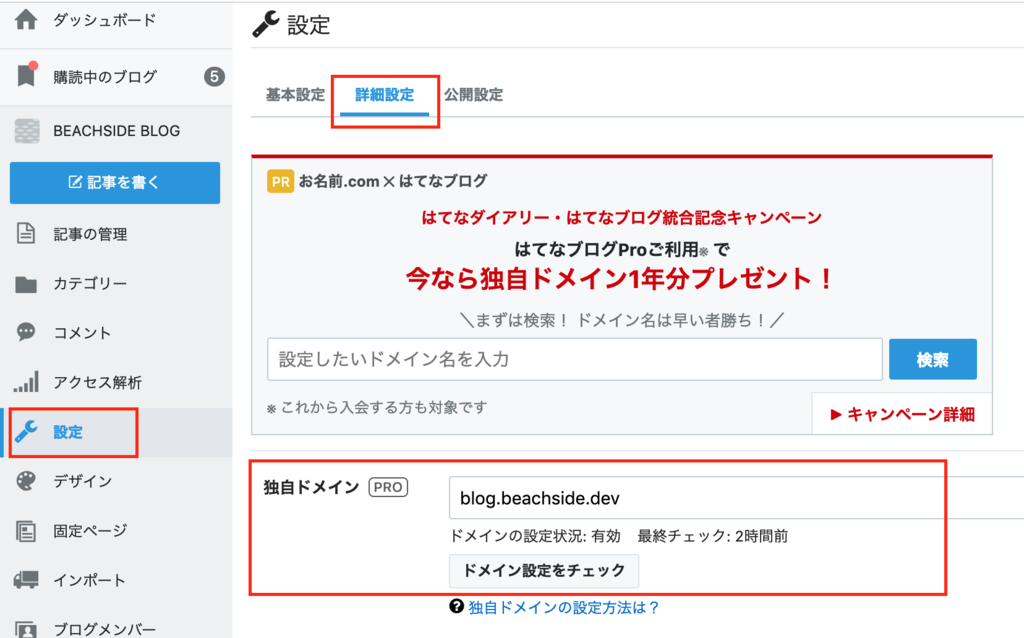Viewport: 1024px width, 638px height.
Task: Click the まずは検索！ドメイン名は早い者勝ち！ text
Action: click(622, 320)
